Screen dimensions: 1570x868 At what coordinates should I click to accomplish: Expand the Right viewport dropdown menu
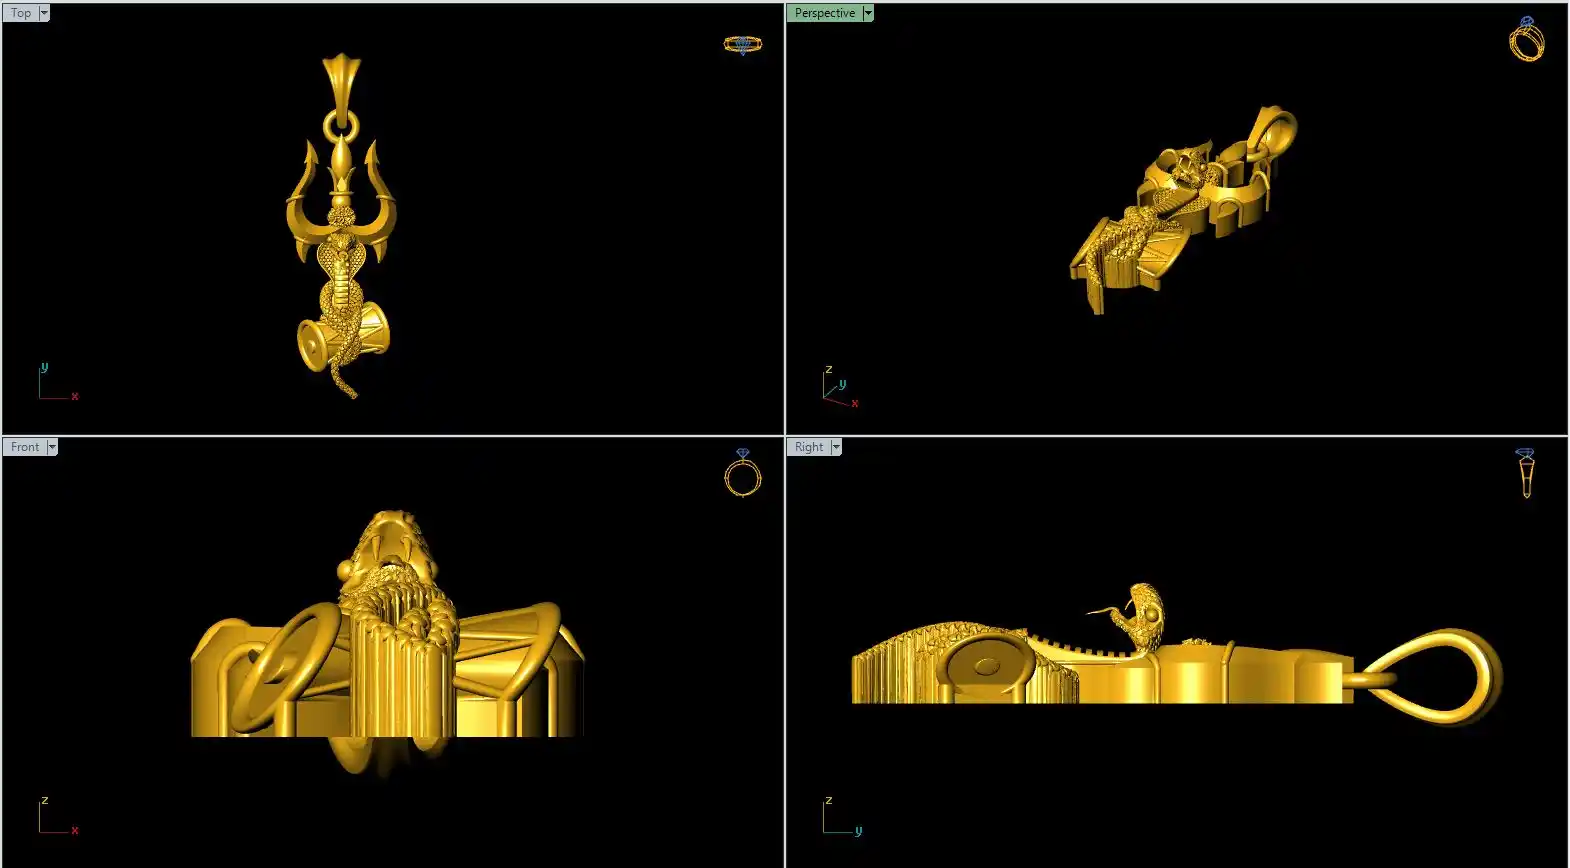836,447
